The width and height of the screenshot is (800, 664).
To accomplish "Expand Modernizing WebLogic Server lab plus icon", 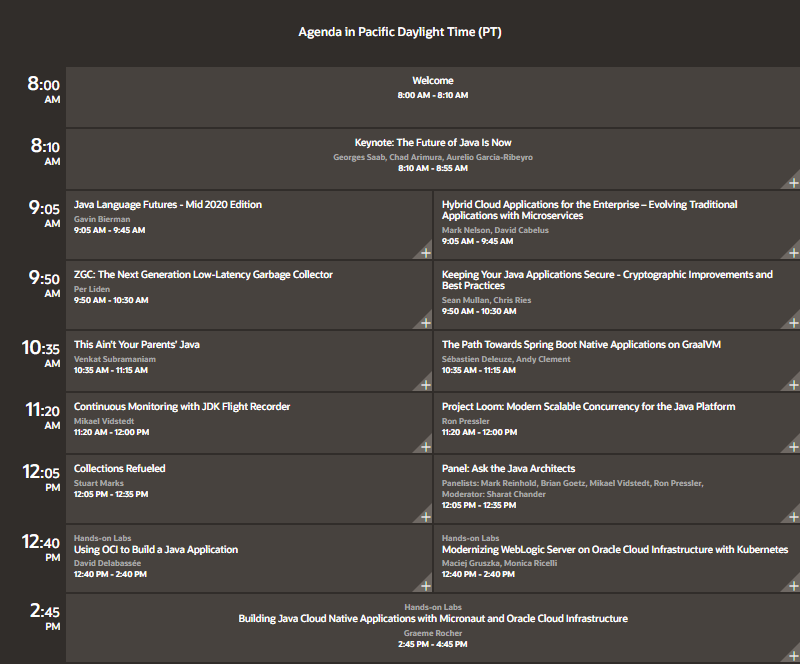I will [x=793, y=586].
